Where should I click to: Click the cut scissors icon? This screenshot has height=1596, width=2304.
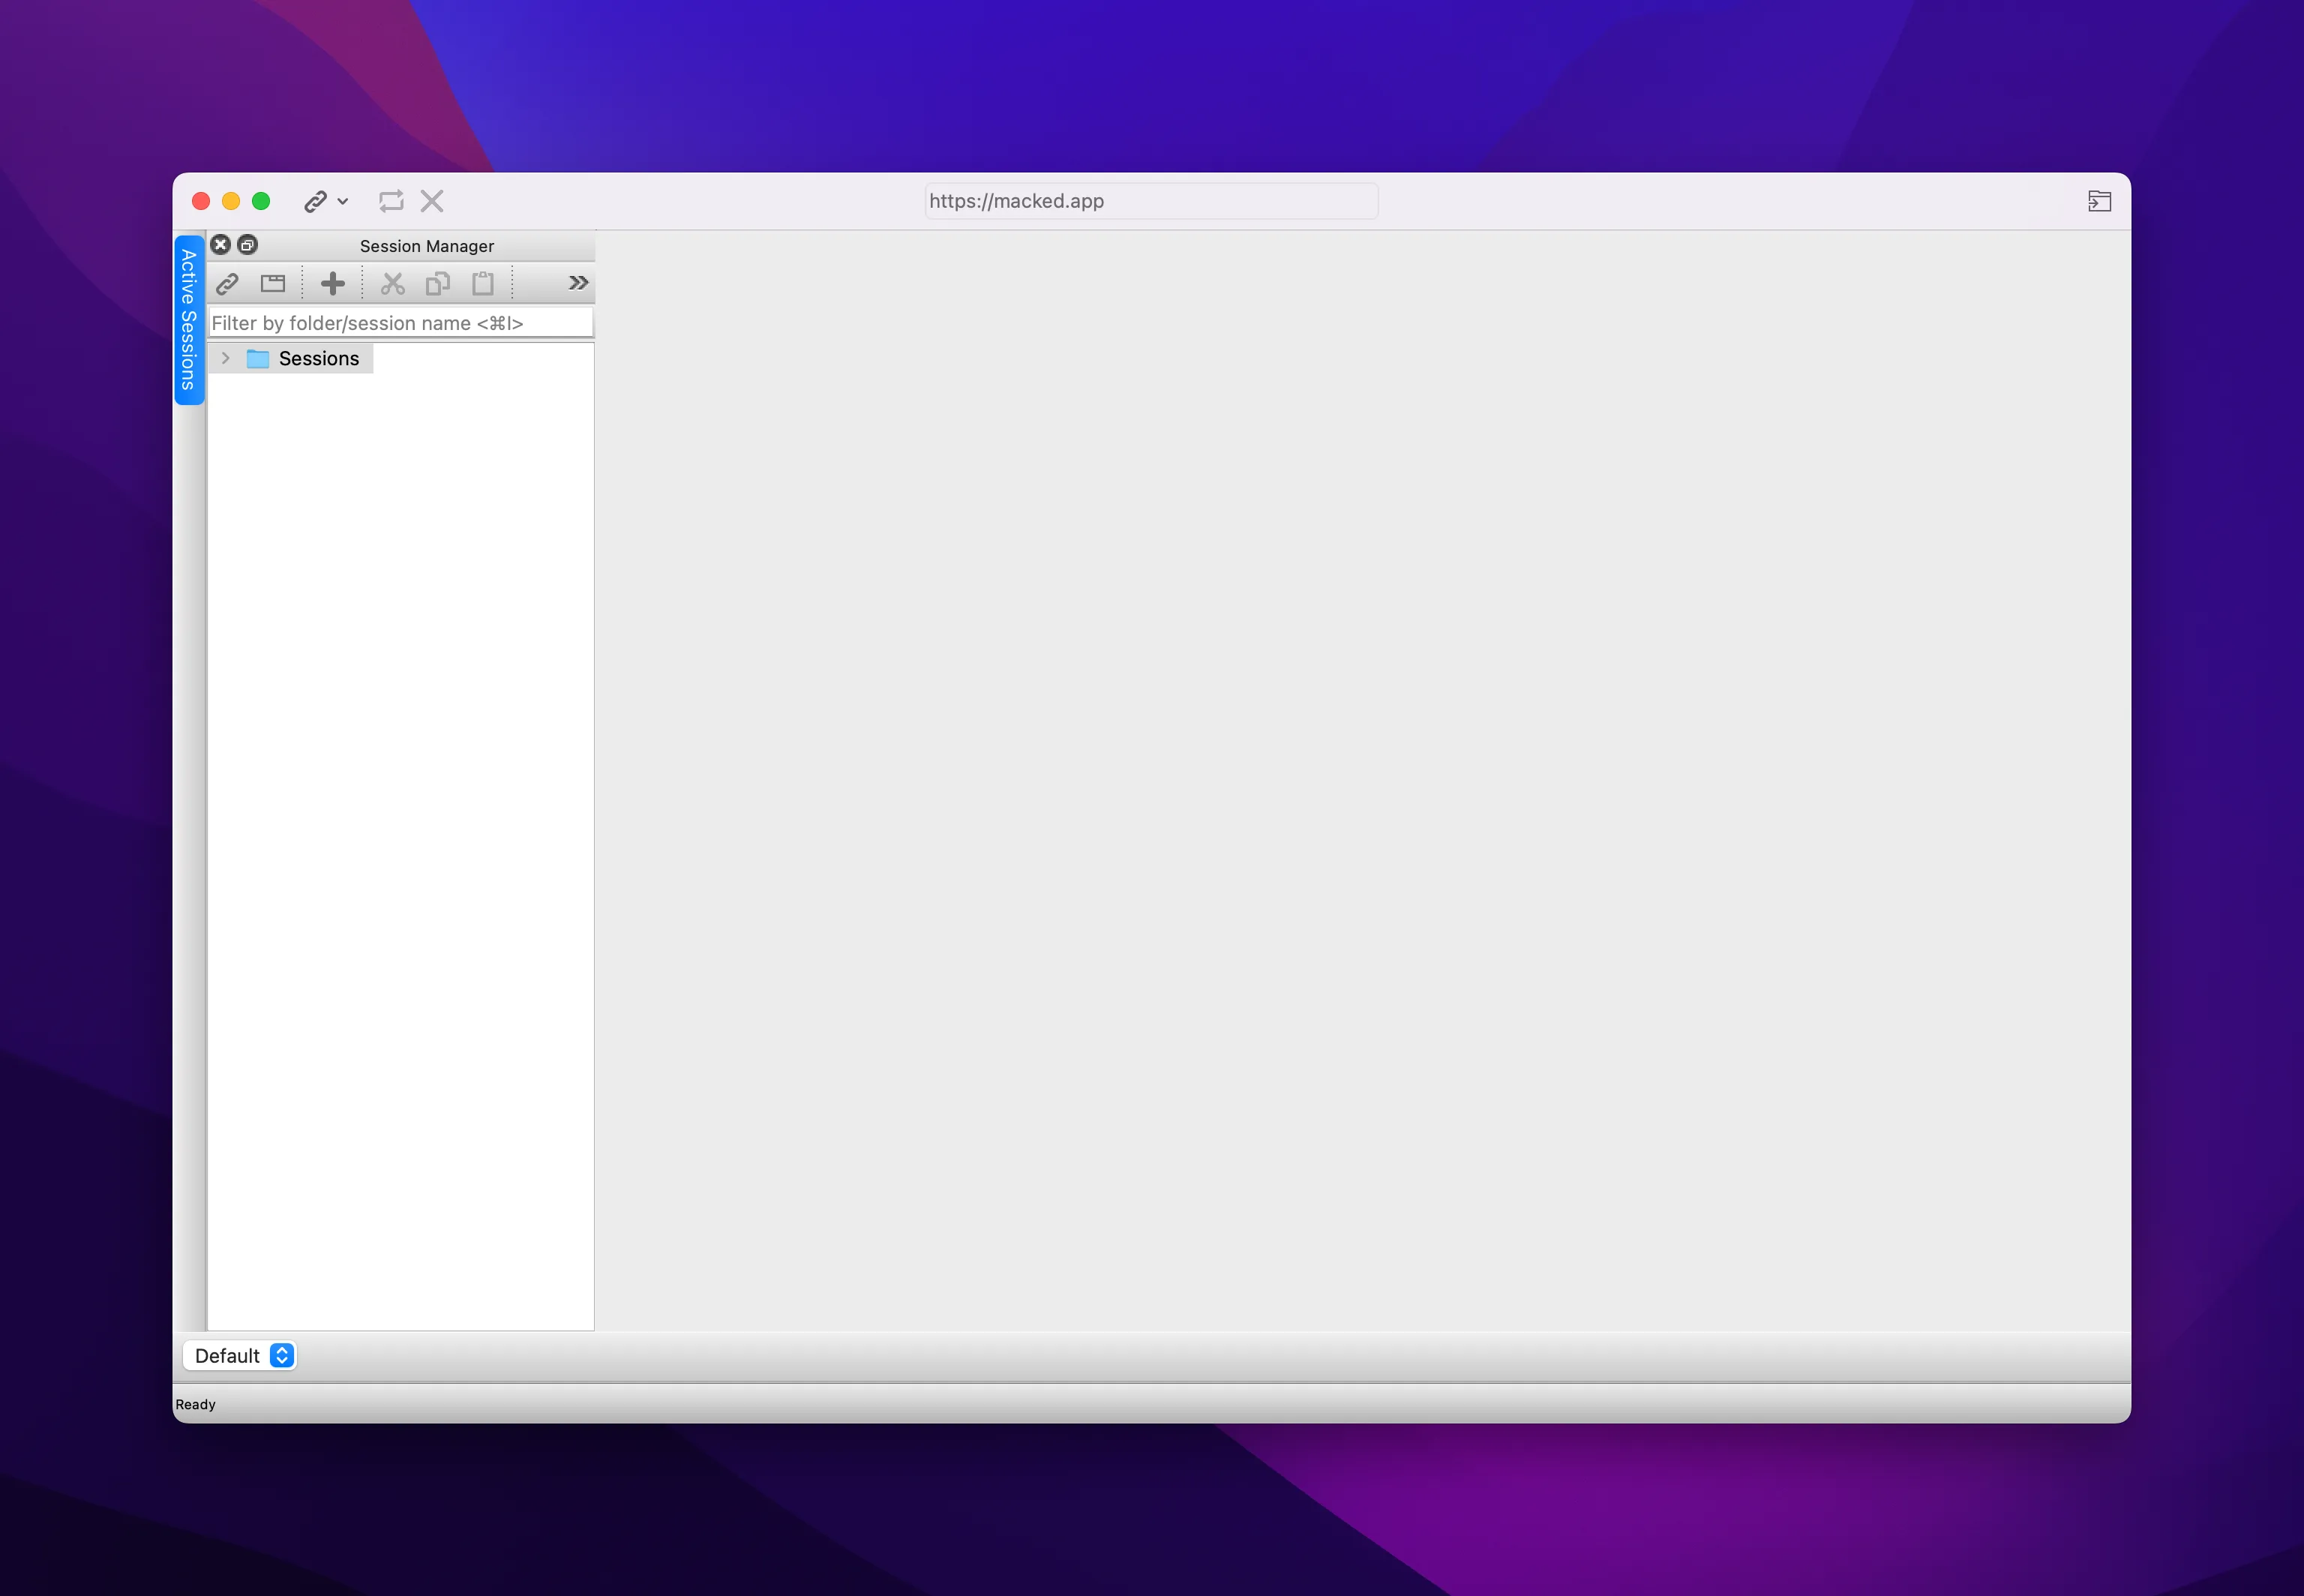coord(393,284)
